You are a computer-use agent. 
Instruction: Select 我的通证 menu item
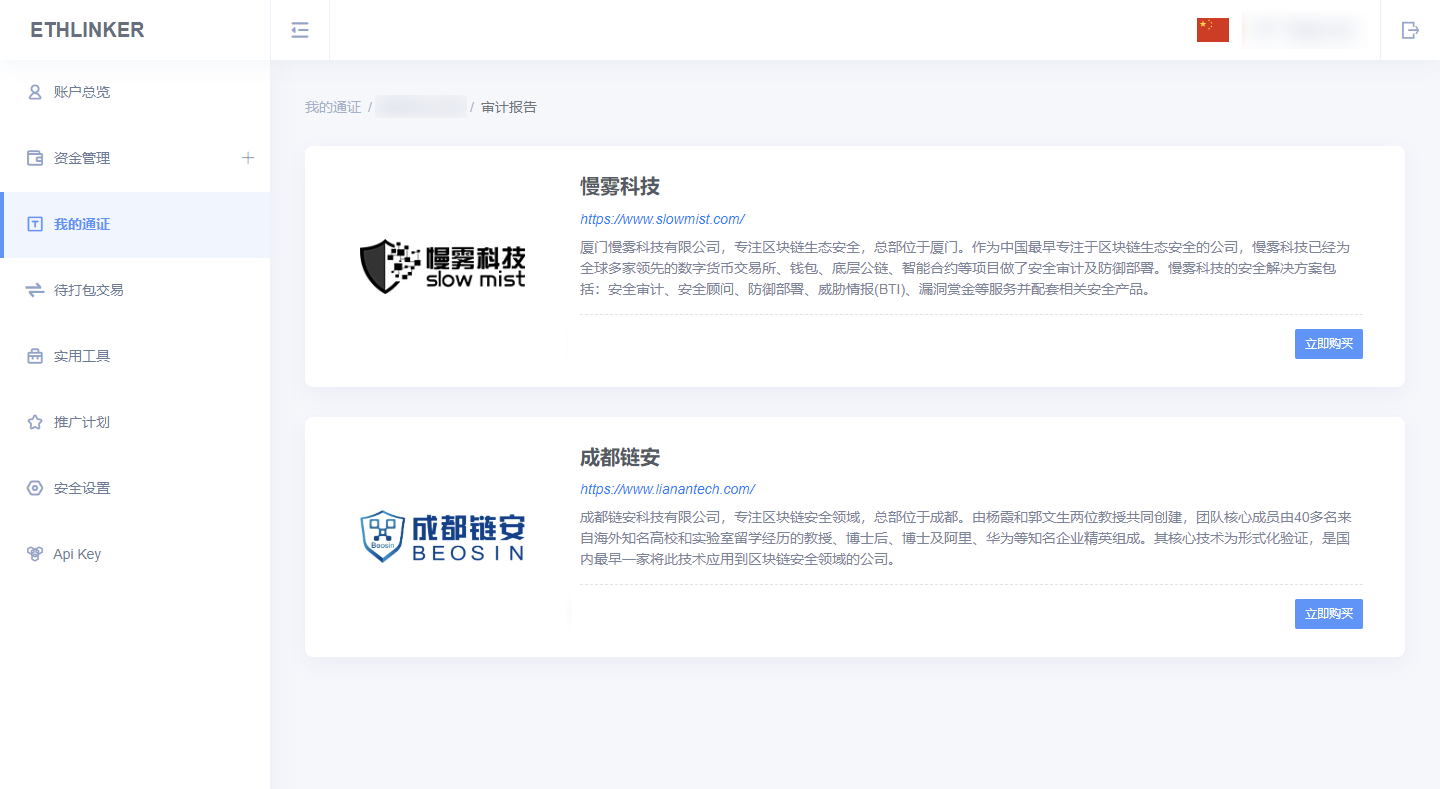135,224
